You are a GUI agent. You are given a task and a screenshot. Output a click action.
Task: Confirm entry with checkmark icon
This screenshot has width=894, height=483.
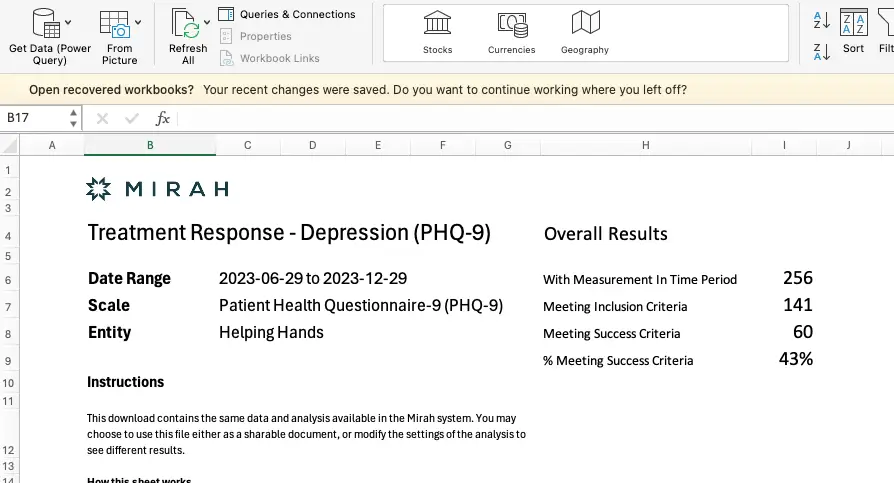(x=132, y=119)
